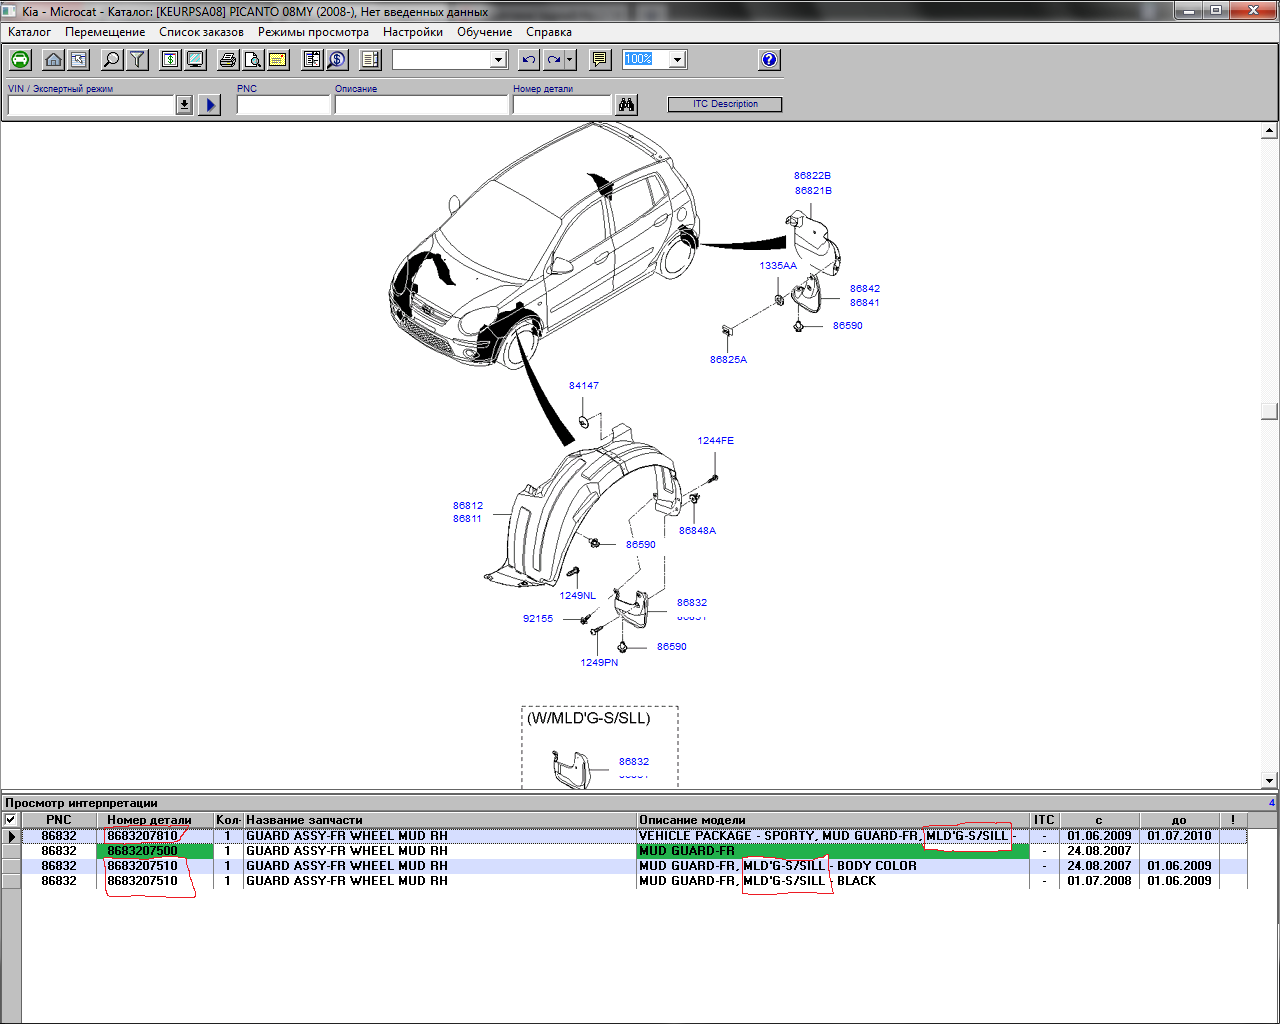Click the green car vehicle icon

pos(20,60)
